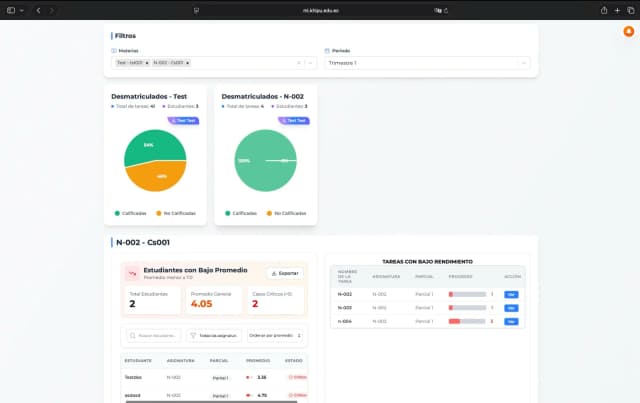Click the downward trend icon beside Estudiantes con Bajo Promedio
This screenshot has height=403, width=640.
click(x=133, y=273)
